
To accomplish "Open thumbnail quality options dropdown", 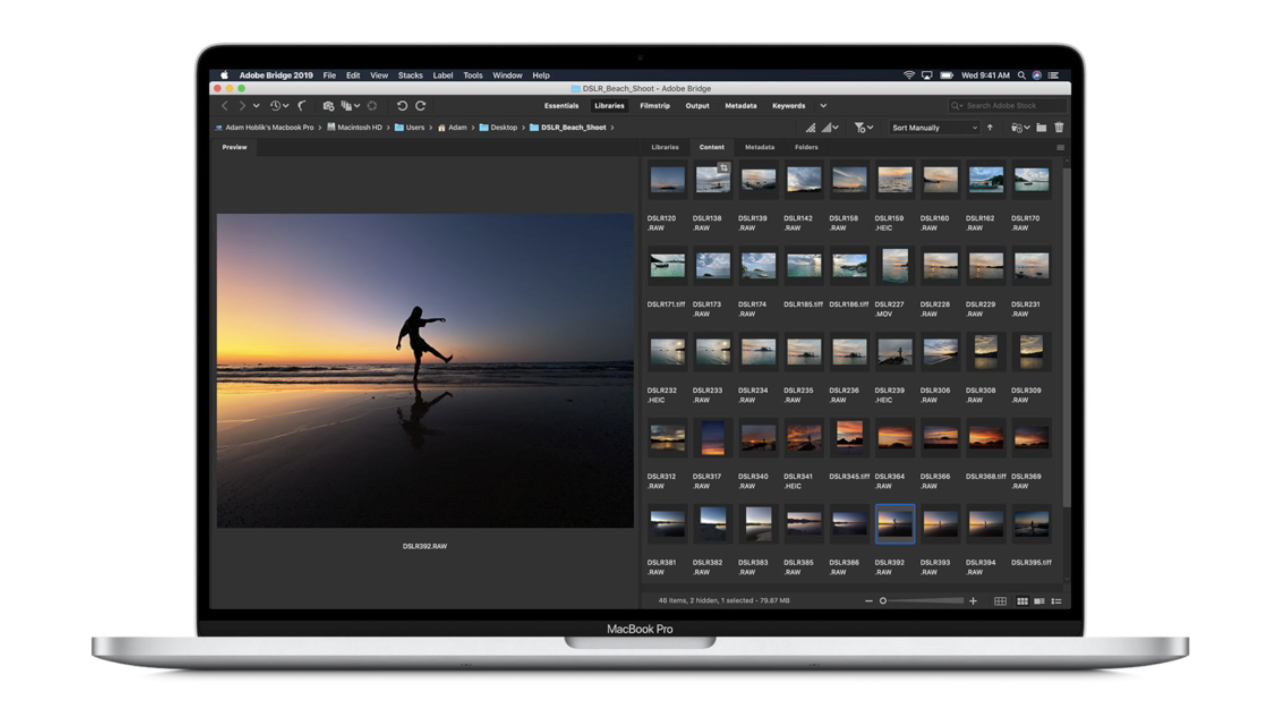I will pyautogui.click(x=830, y=128).
